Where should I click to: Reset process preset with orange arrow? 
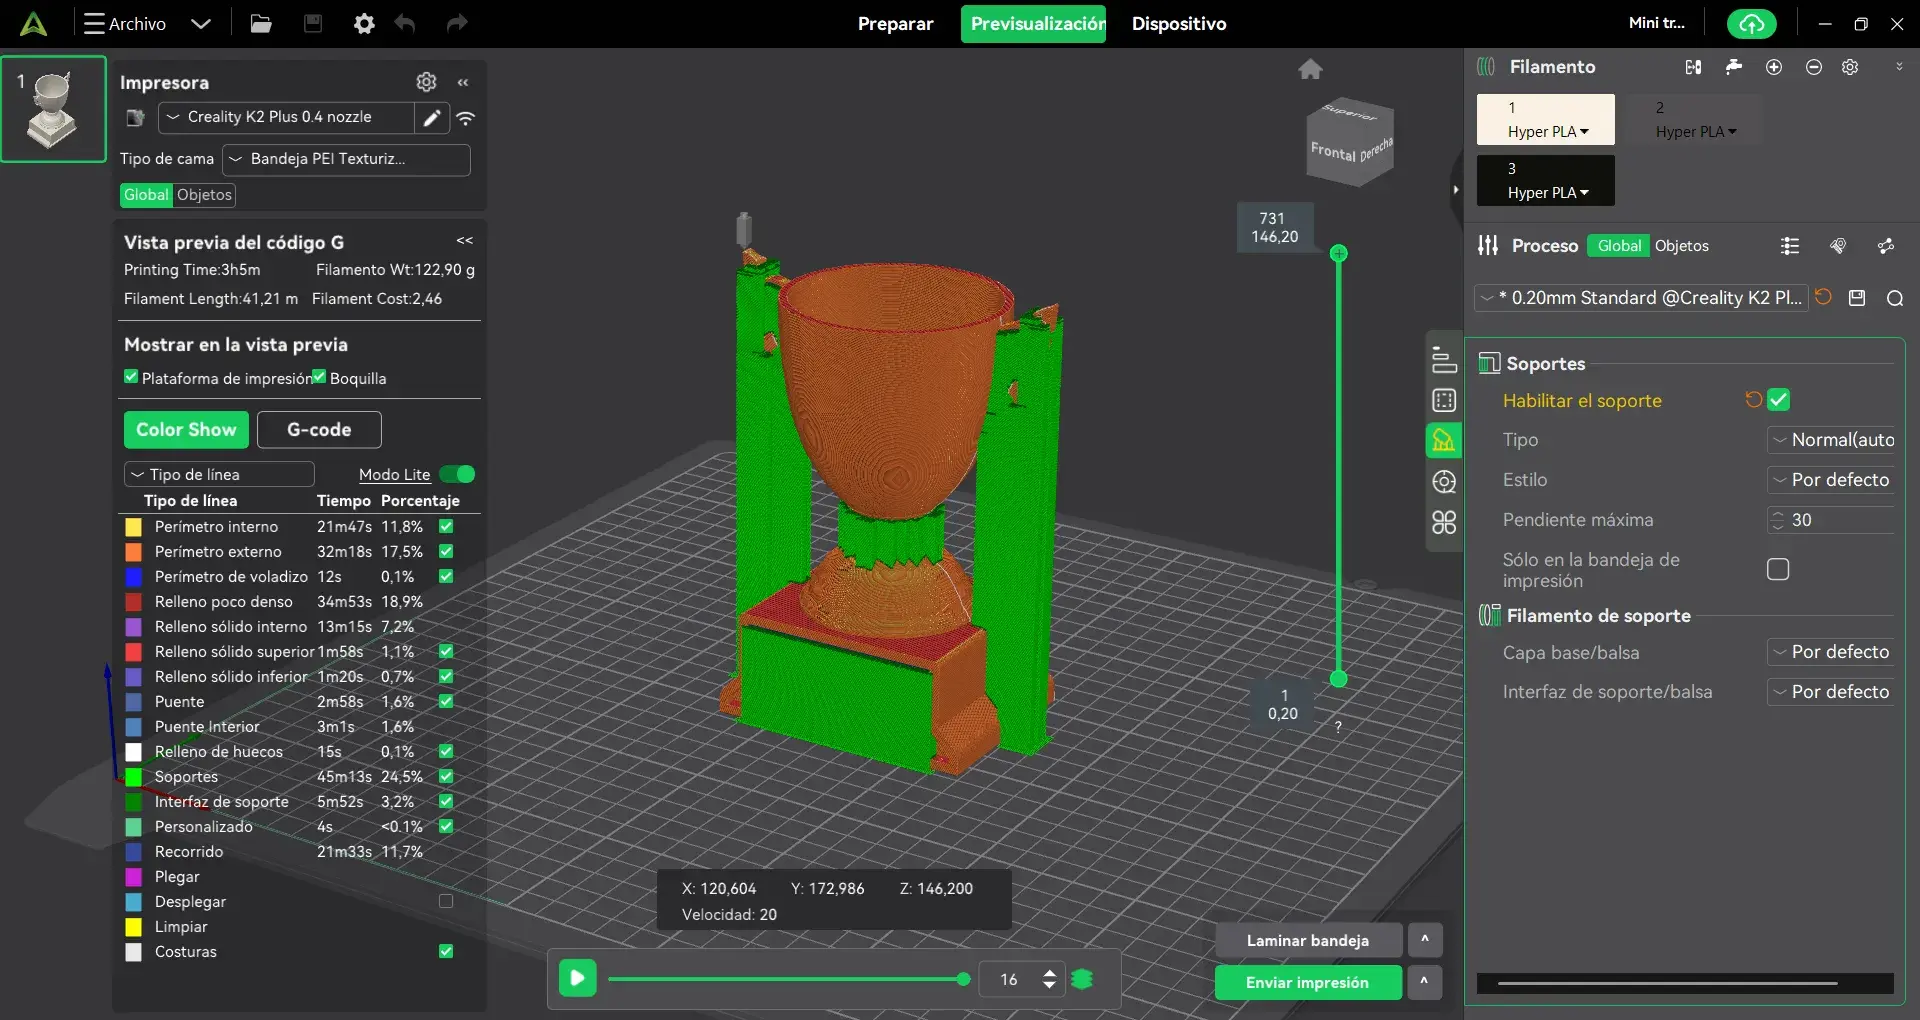pos(1823,297)
